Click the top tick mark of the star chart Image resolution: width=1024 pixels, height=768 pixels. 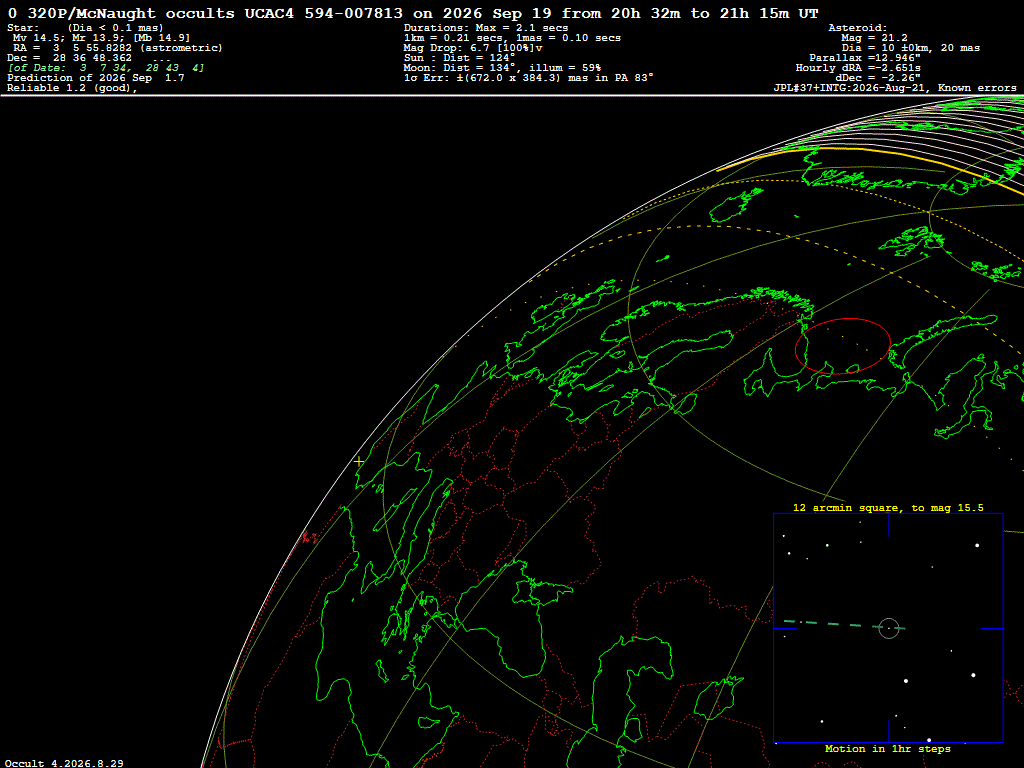pos(889,524)
